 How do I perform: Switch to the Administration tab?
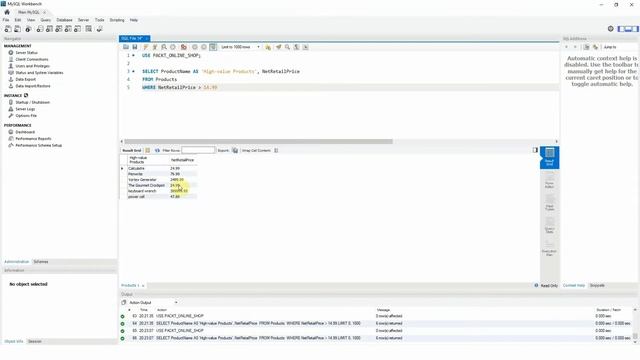coord(16,262)
